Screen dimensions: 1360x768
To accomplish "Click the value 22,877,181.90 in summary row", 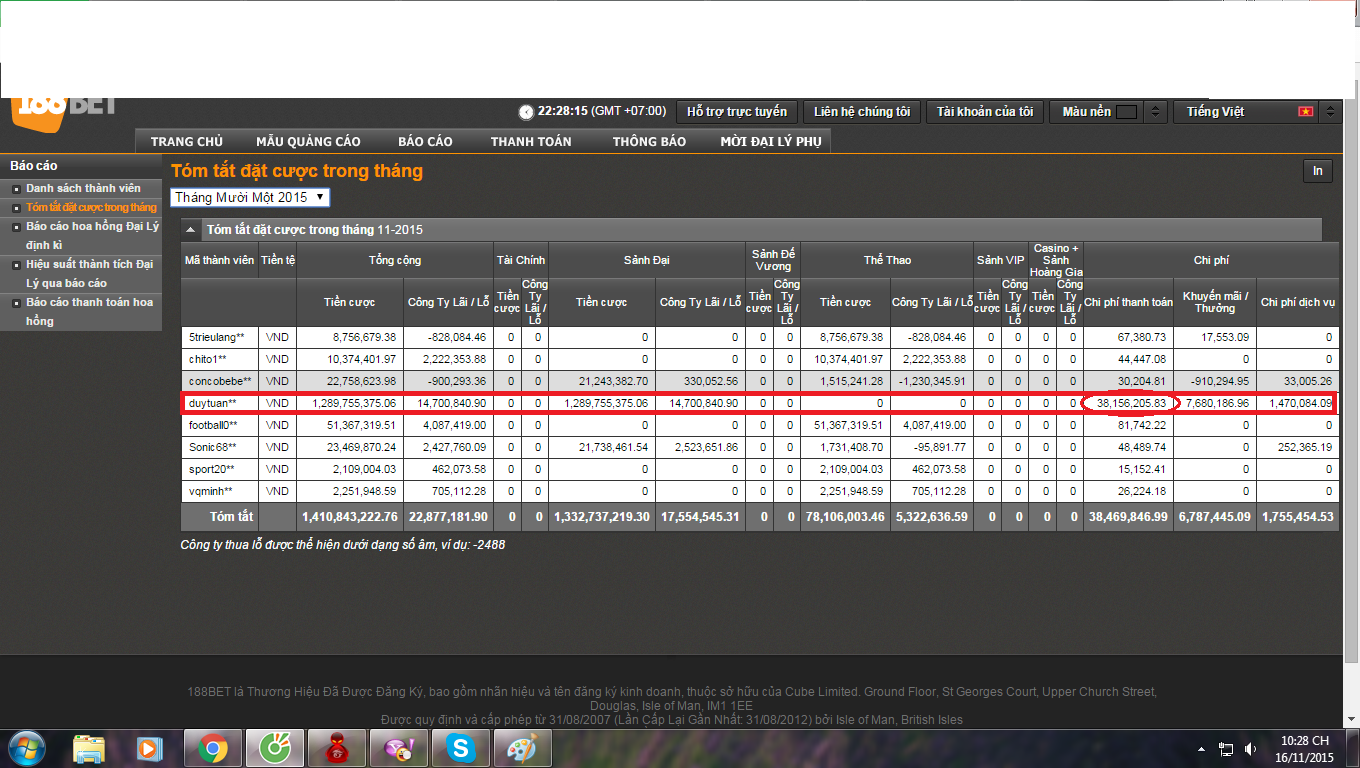I will [447, 517].
